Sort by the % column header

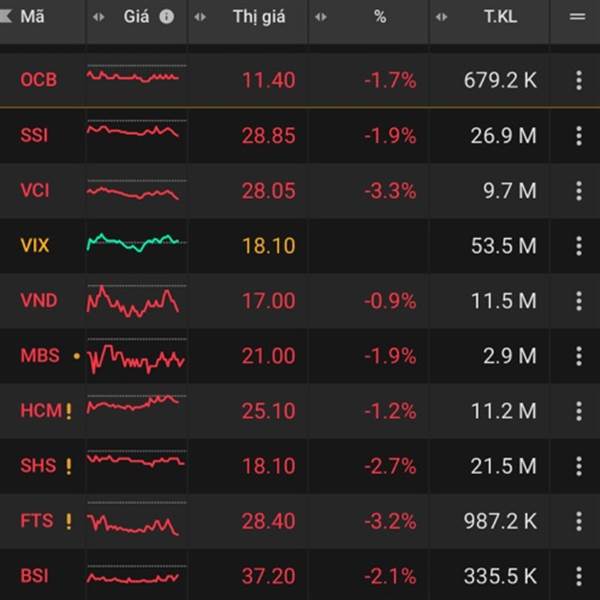click(x=379, y=17)
